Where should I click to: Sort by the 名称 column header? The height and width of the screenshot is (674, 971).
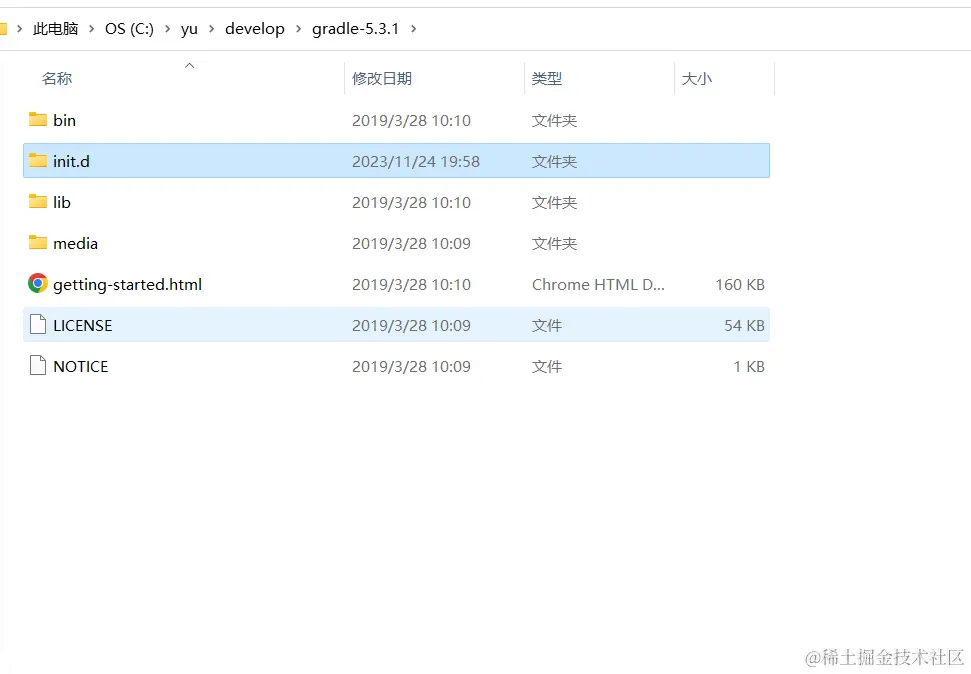[x=57, y=79]
